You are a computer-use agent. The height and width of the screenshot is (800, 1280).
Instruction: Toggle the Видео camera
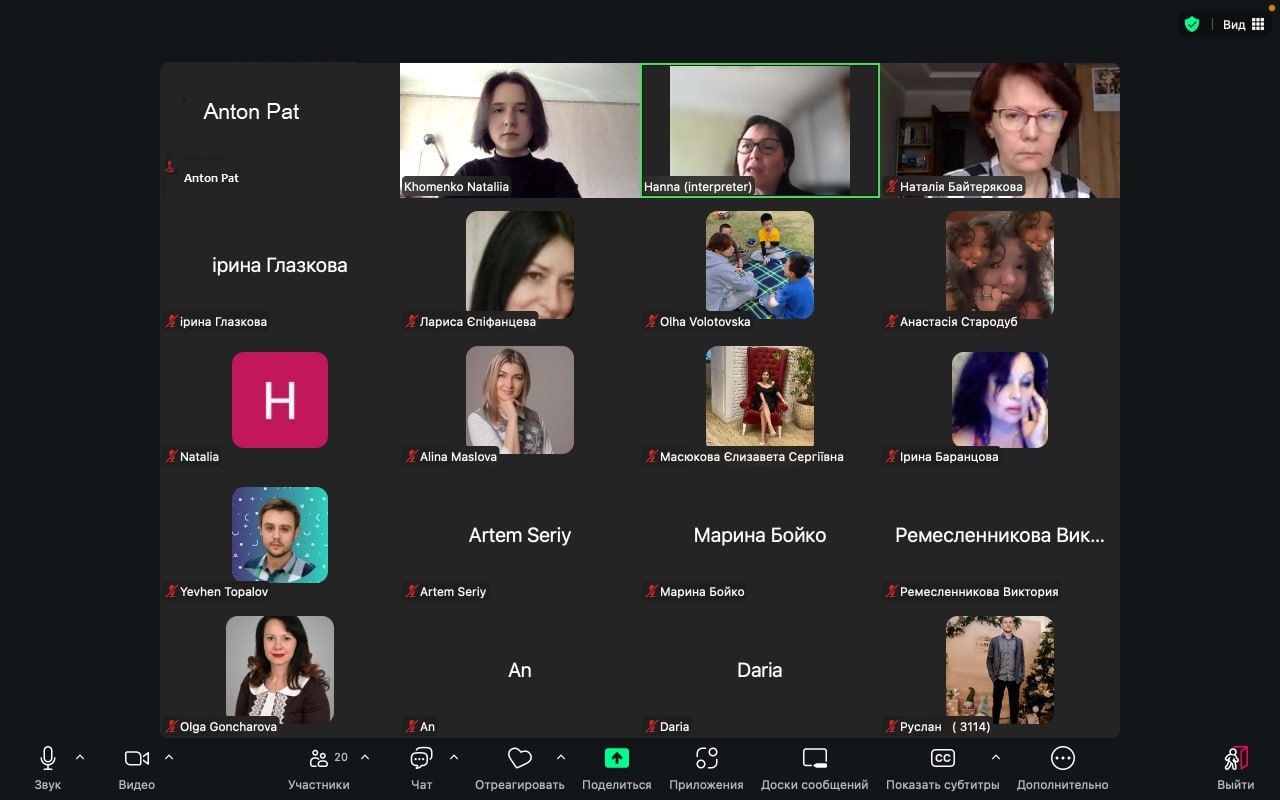137,759
